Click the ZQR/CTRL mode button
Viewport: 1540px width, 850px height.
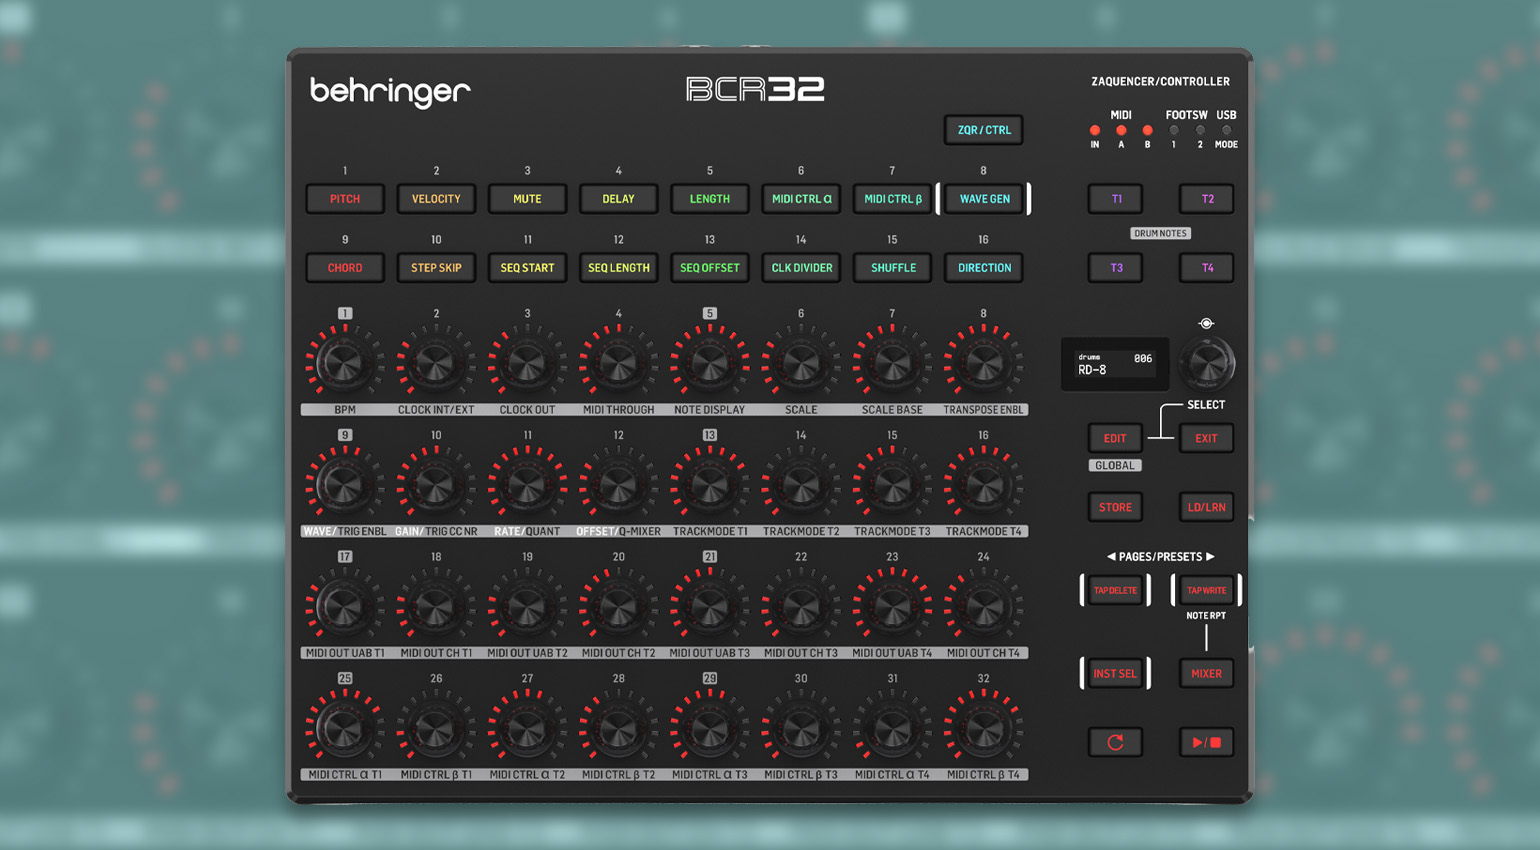click(984, 130)
